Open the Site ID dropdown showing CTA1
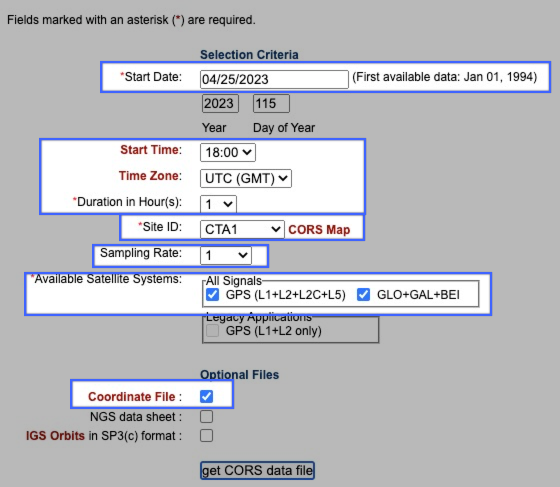 (242, 229)
